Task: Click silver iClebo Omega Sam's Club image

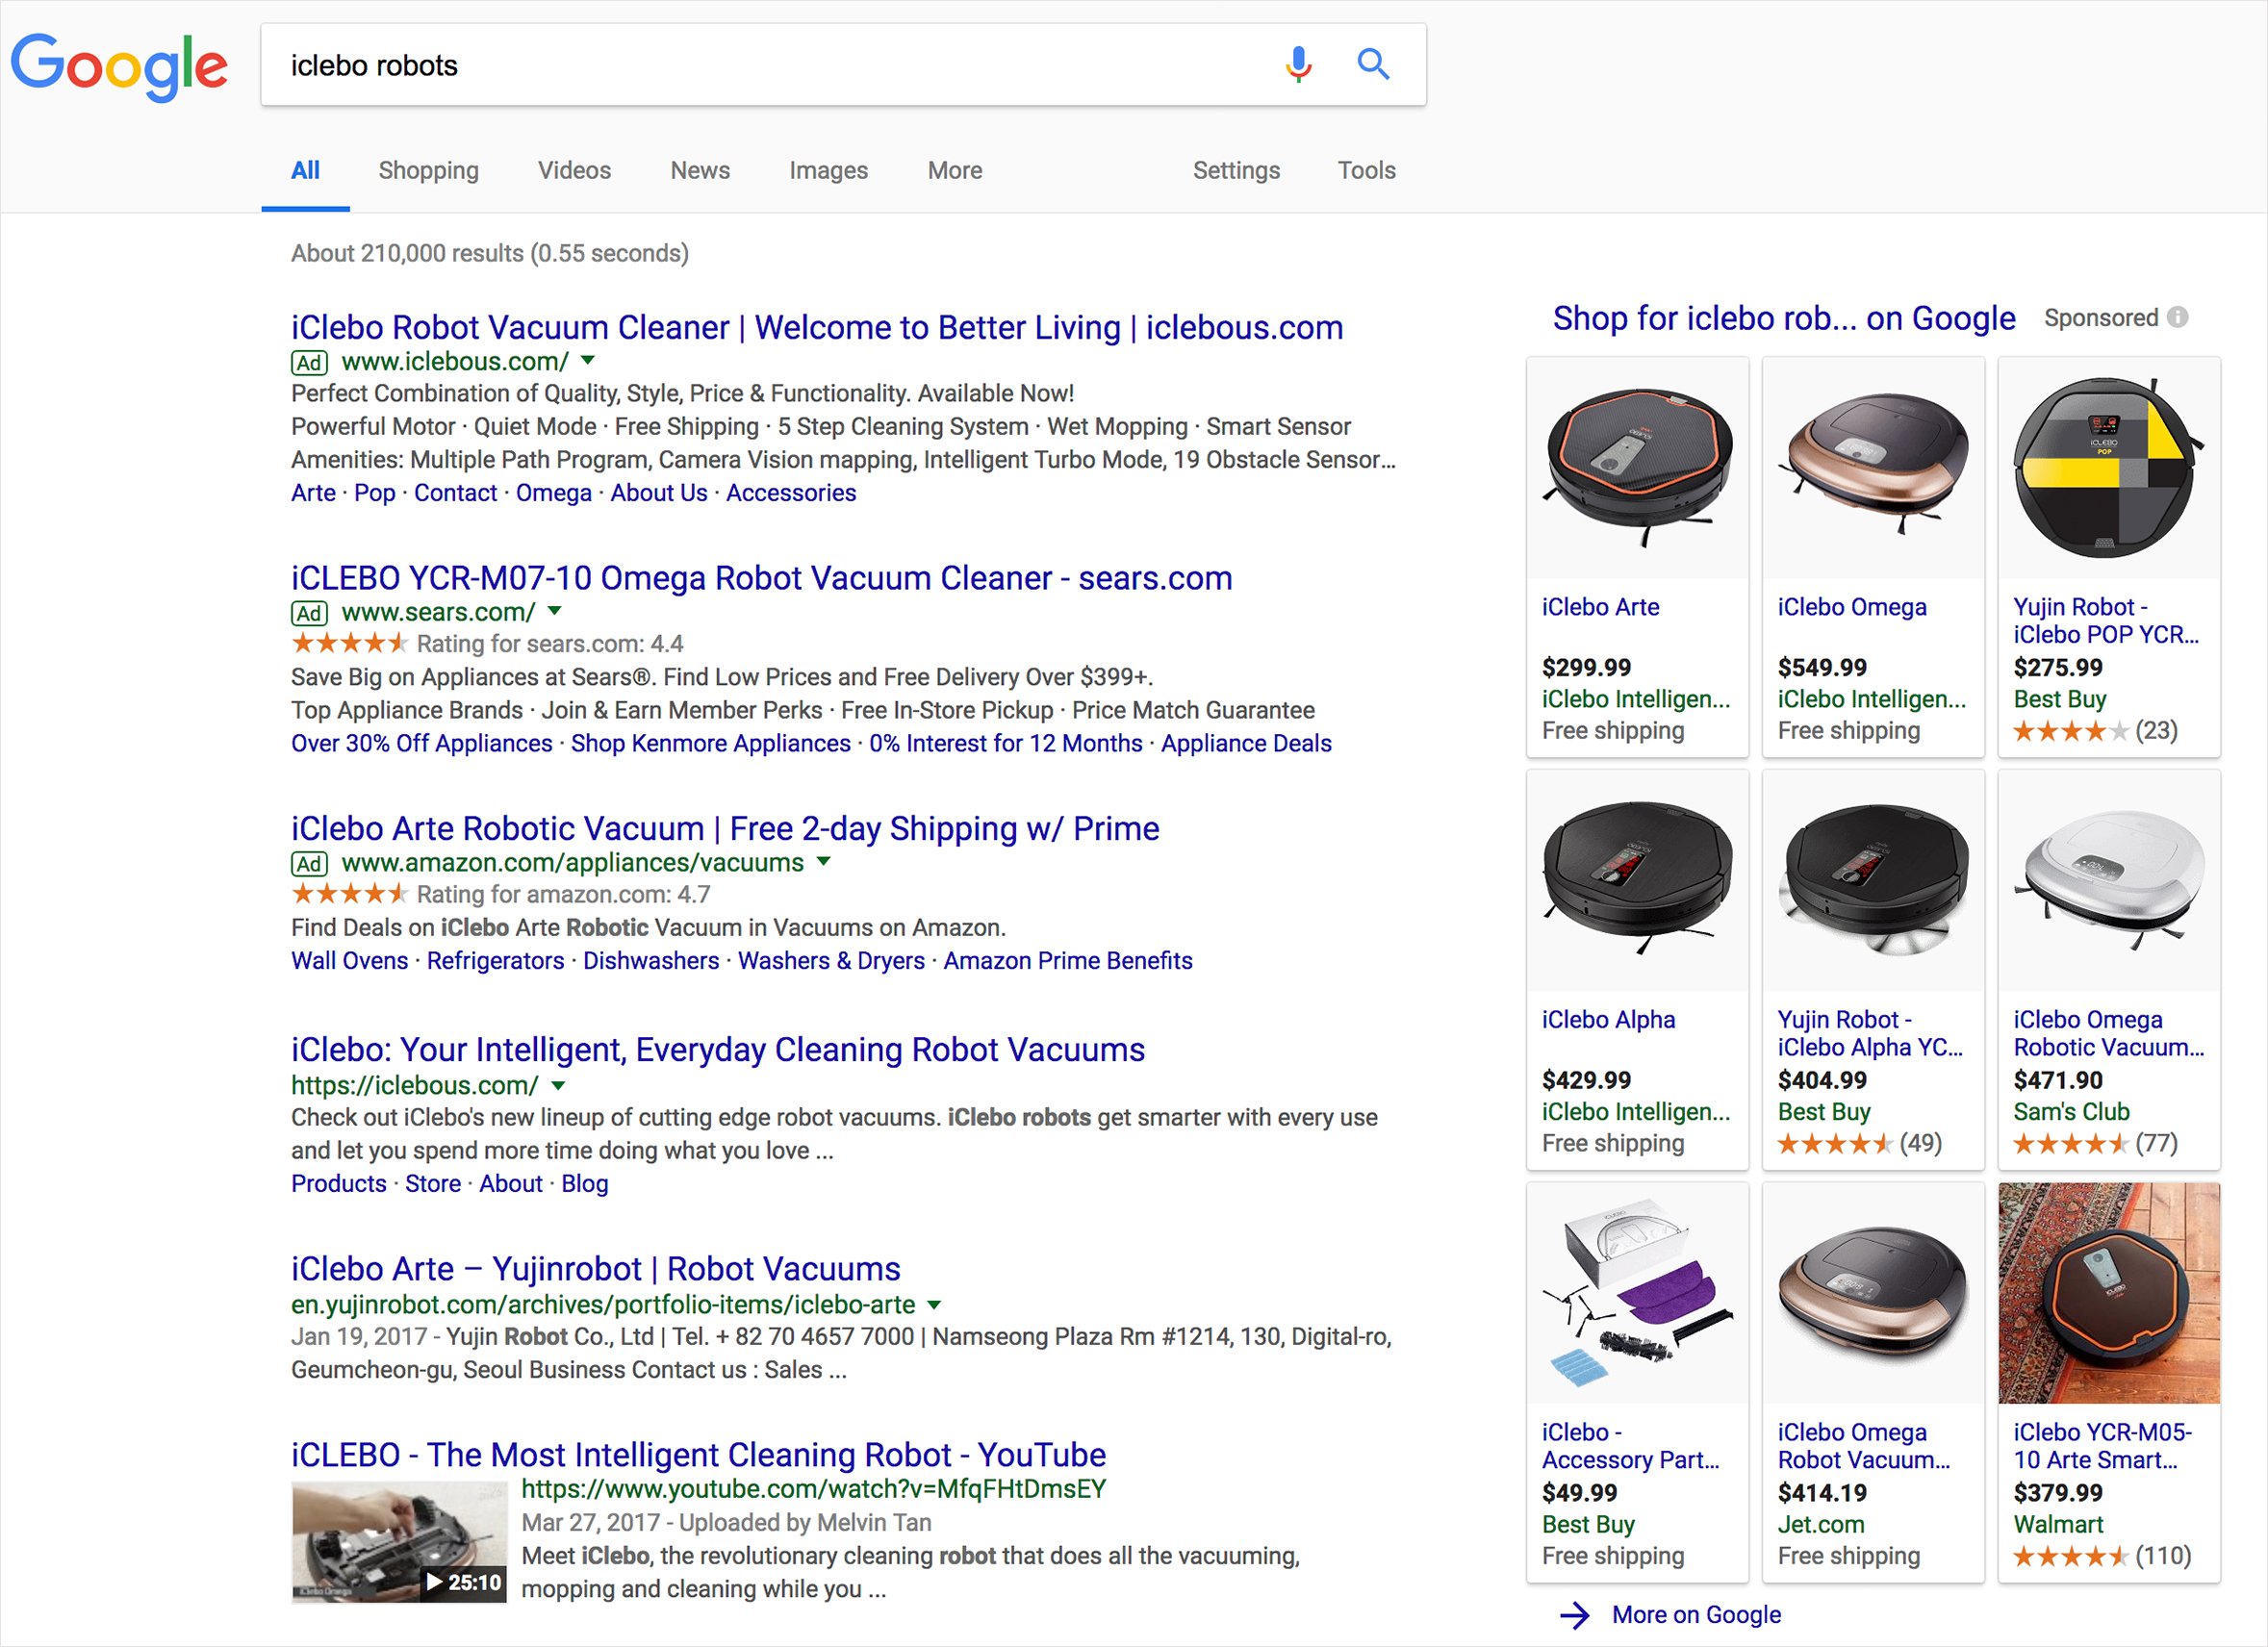Action: (2108, 880)
